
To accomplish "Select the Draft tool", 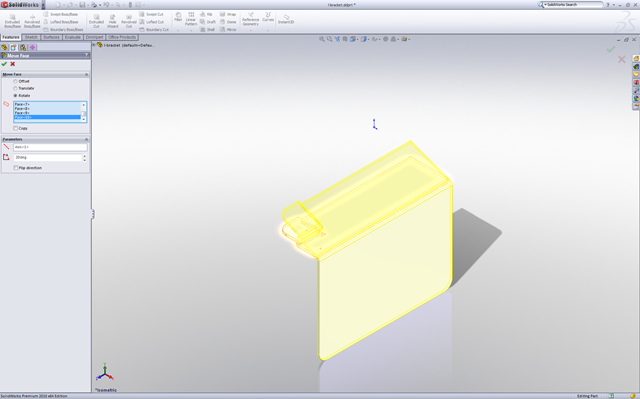I will click(x=208, y=22).
